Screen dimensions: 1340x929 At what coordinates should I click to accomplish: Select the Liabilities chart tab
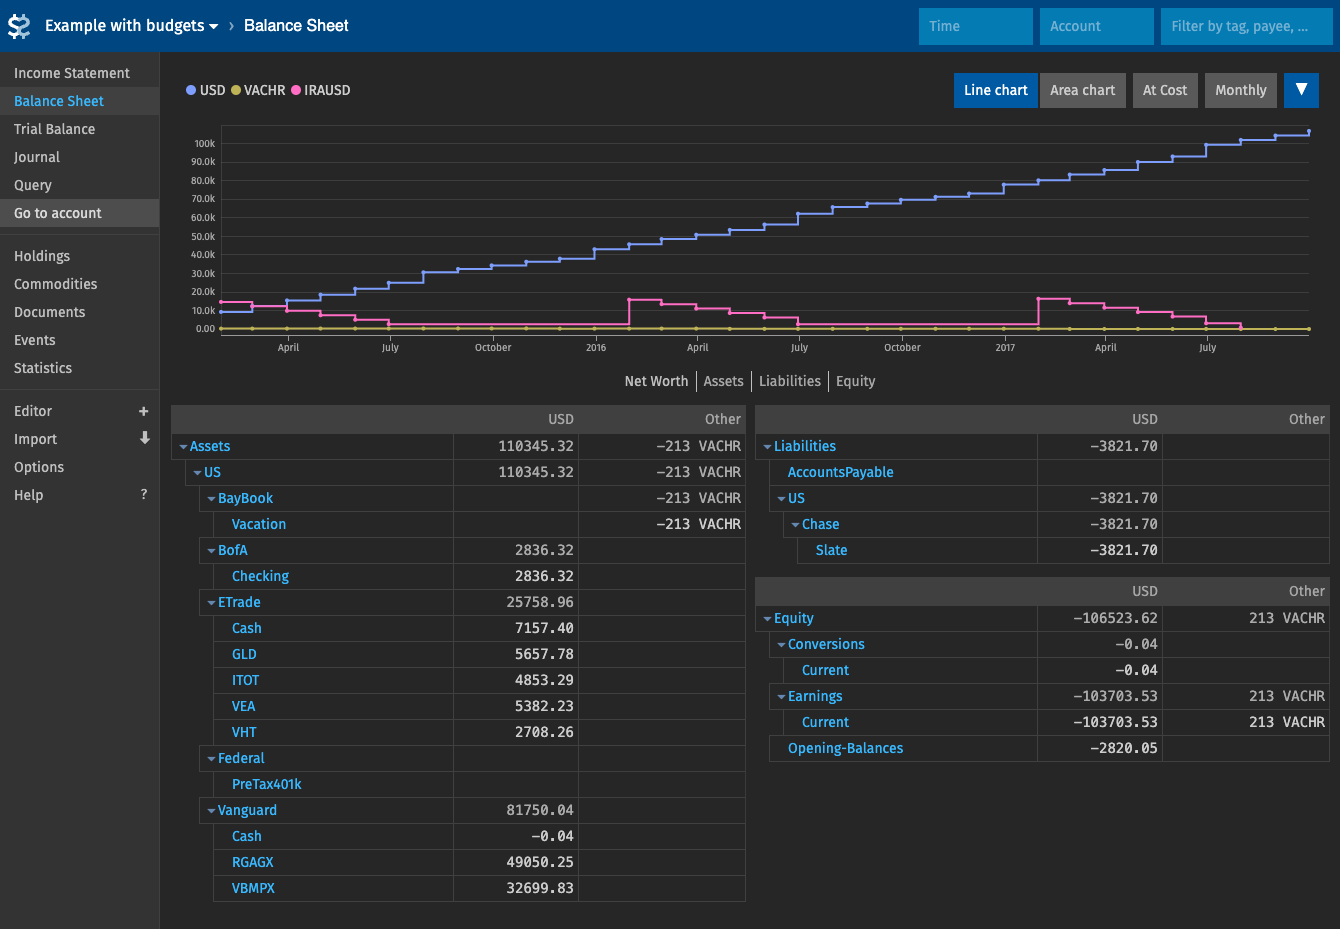click(x=790, y=381)
